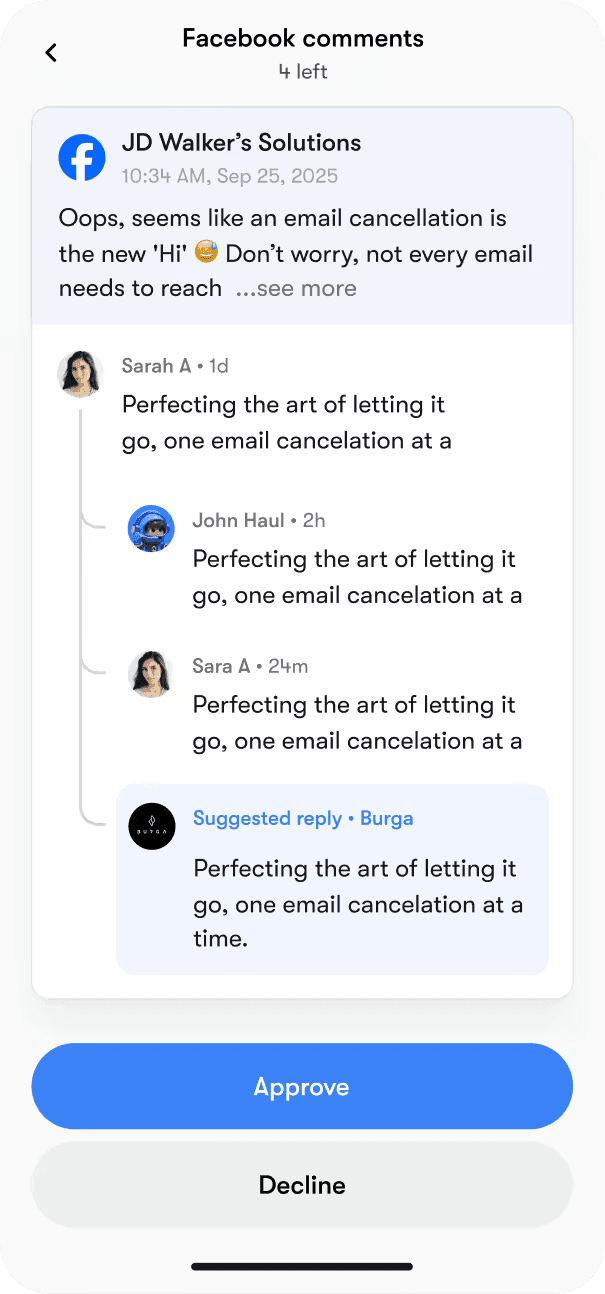Viewport: 605px width, 1294px height.
Task: Click John Haul's comment text
Action: coord(358,577)
